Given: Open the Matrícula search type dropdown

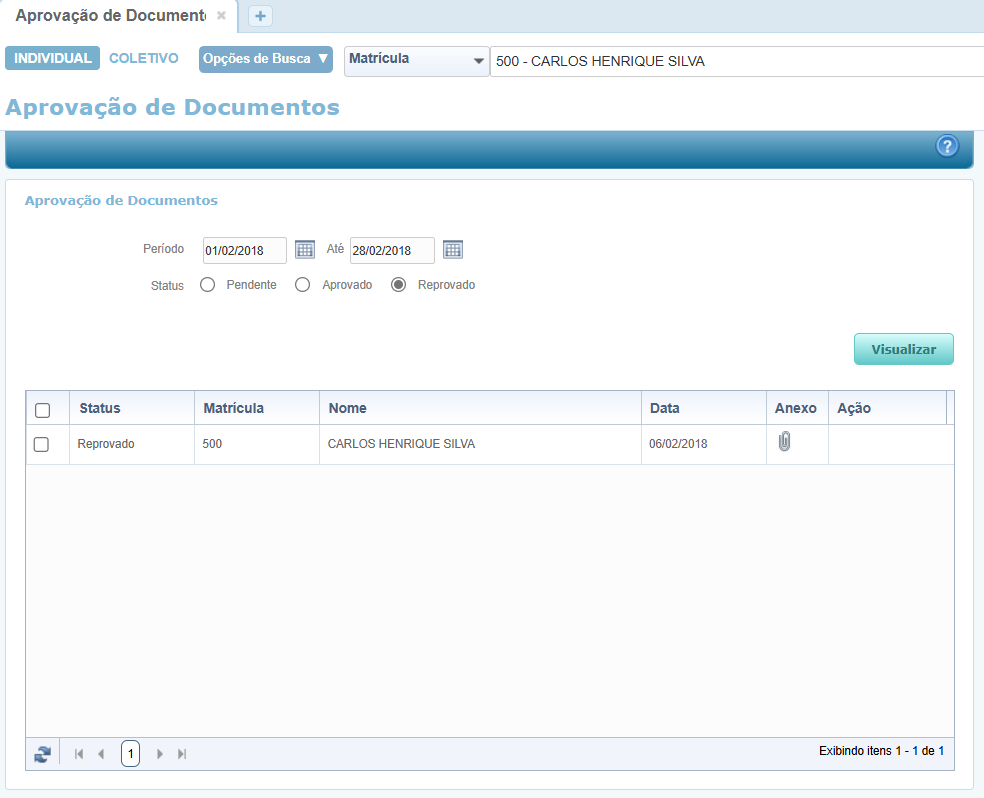Looking at the screenshot, I should [417, 61].
